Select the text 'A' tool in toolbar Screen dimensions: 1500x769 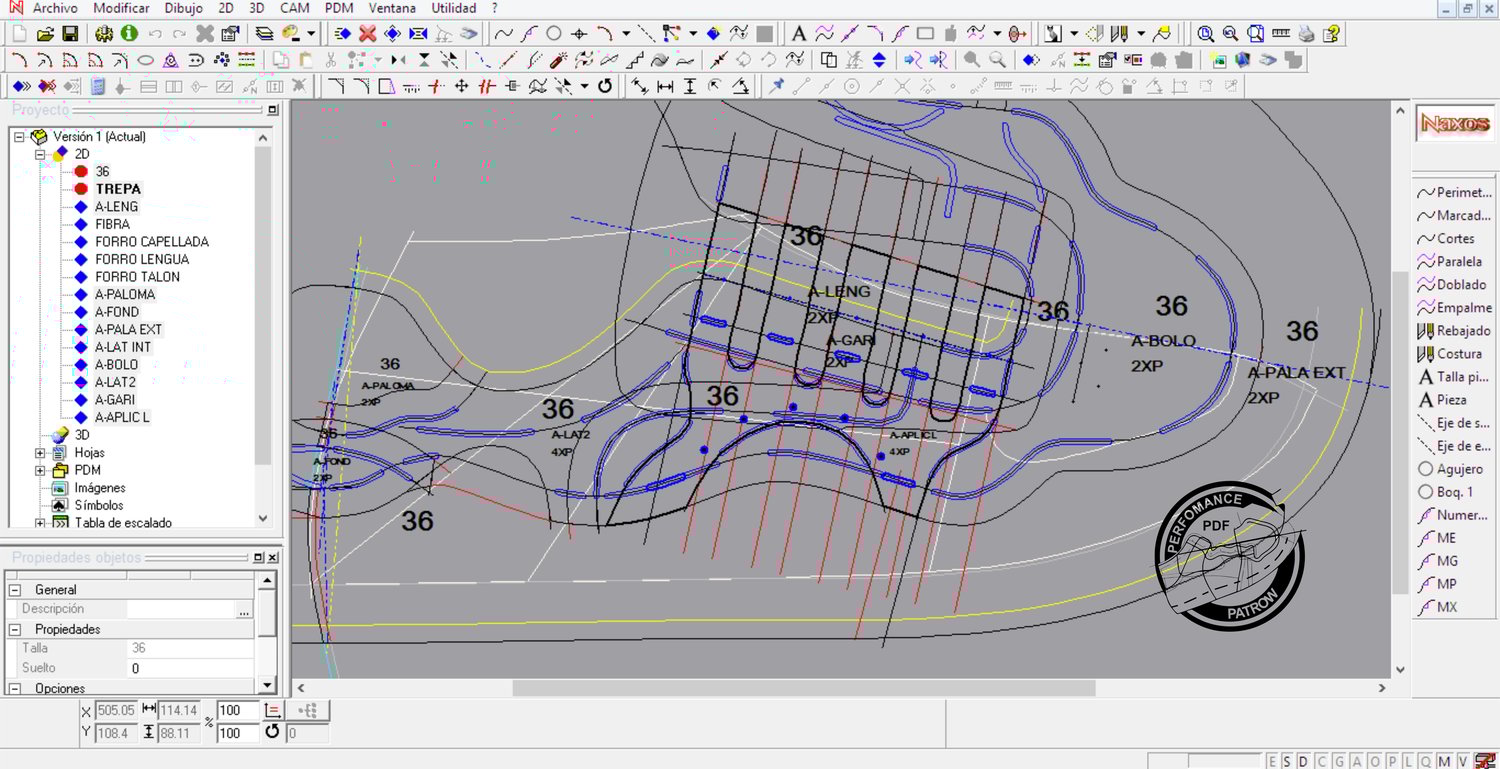pos(799,34)
